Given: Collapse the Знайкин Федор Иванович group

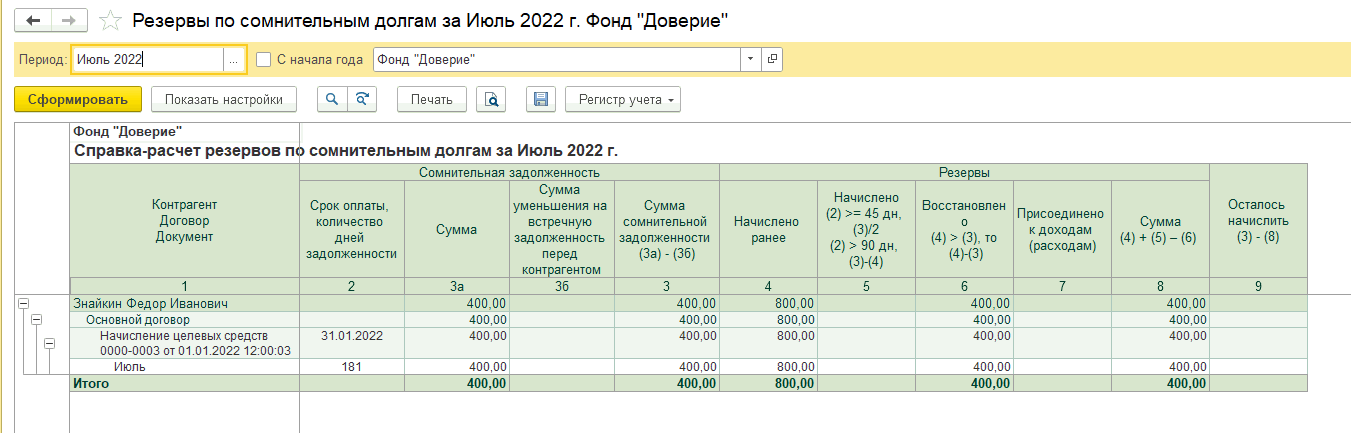Looking at the screenshot, I should click(23, 303).
